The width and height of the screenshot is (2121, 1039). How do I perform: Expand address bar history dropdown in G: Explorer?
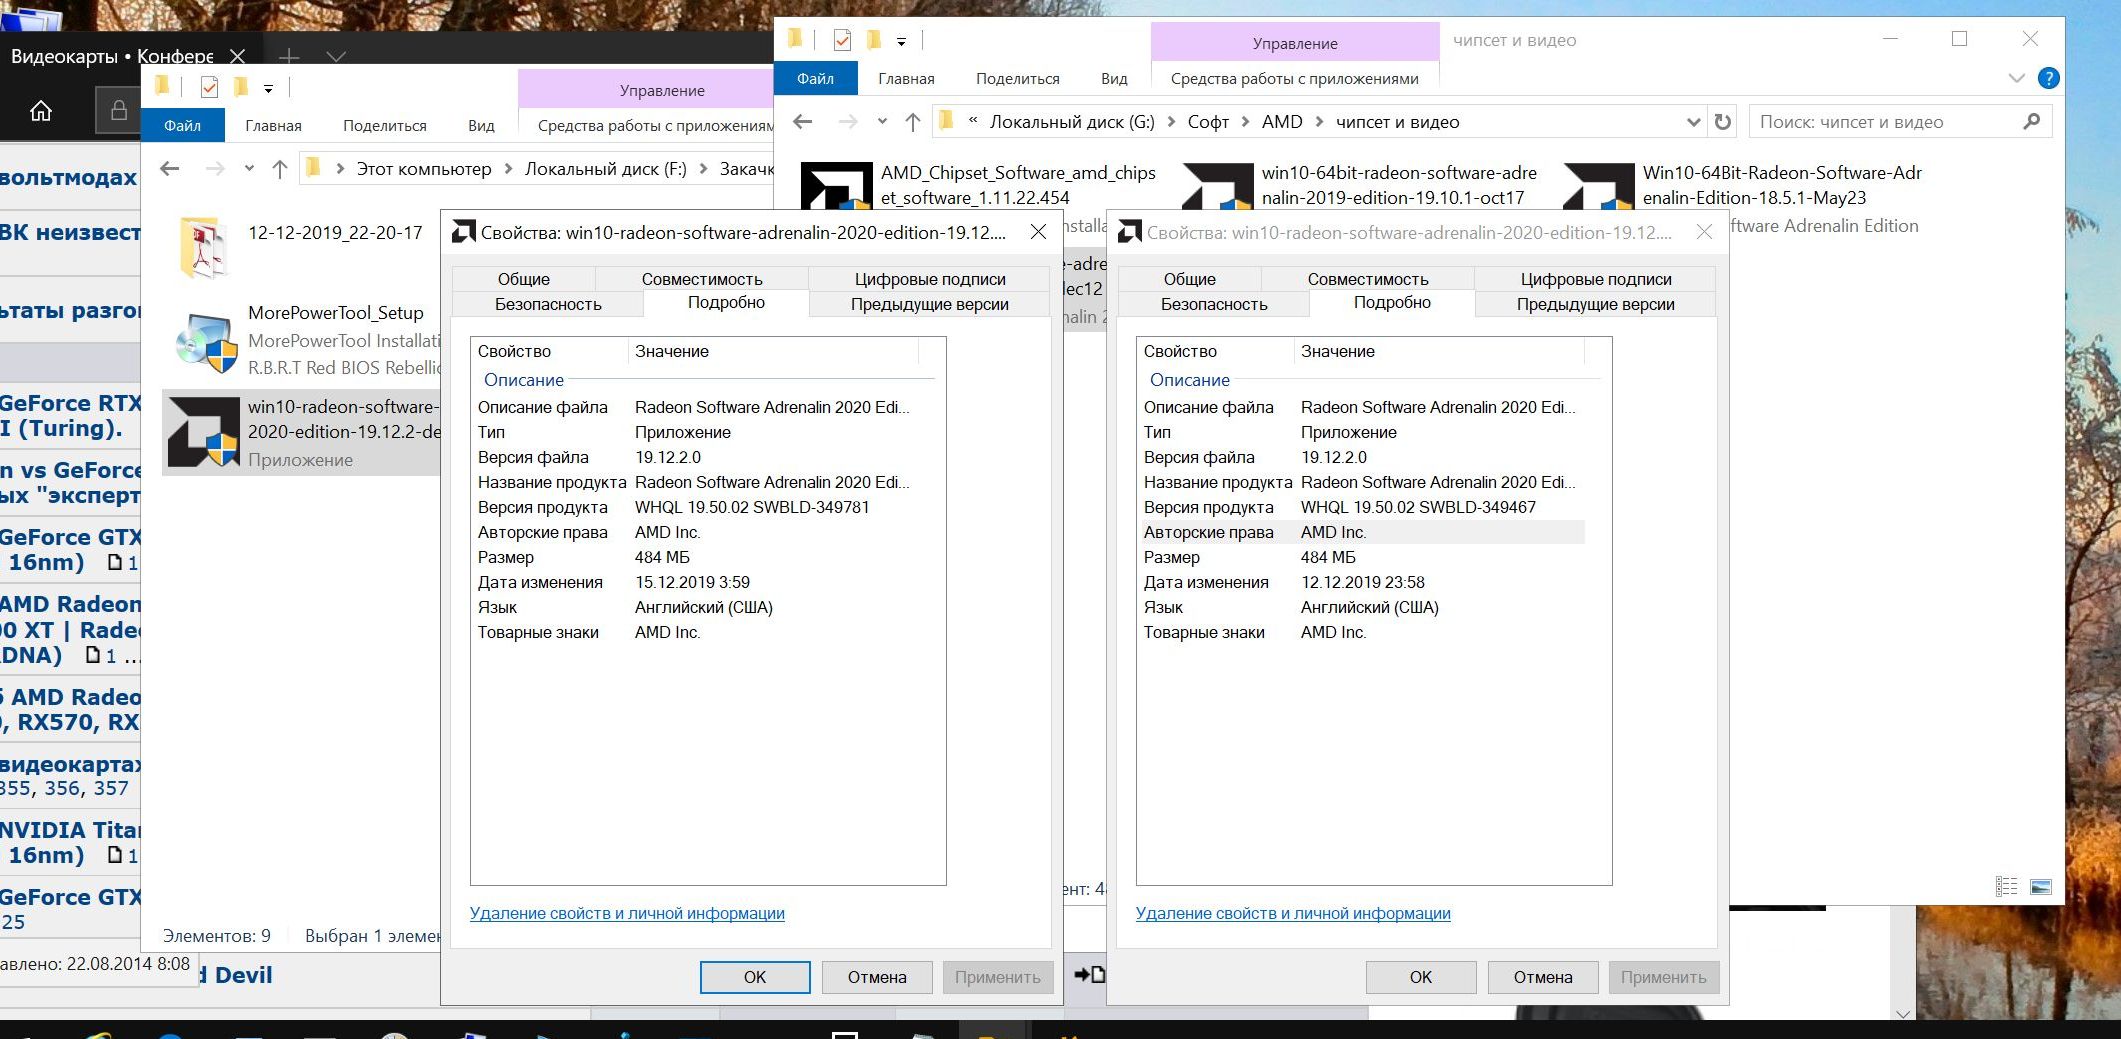click(1693, 122)
